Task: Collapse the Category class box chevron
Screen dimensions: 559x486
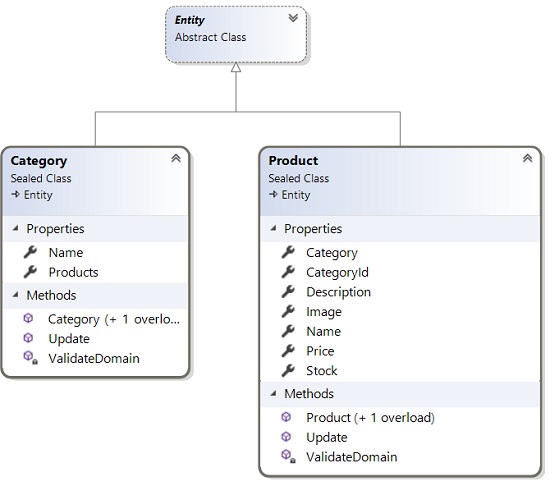Action: (x=176, y=158)
